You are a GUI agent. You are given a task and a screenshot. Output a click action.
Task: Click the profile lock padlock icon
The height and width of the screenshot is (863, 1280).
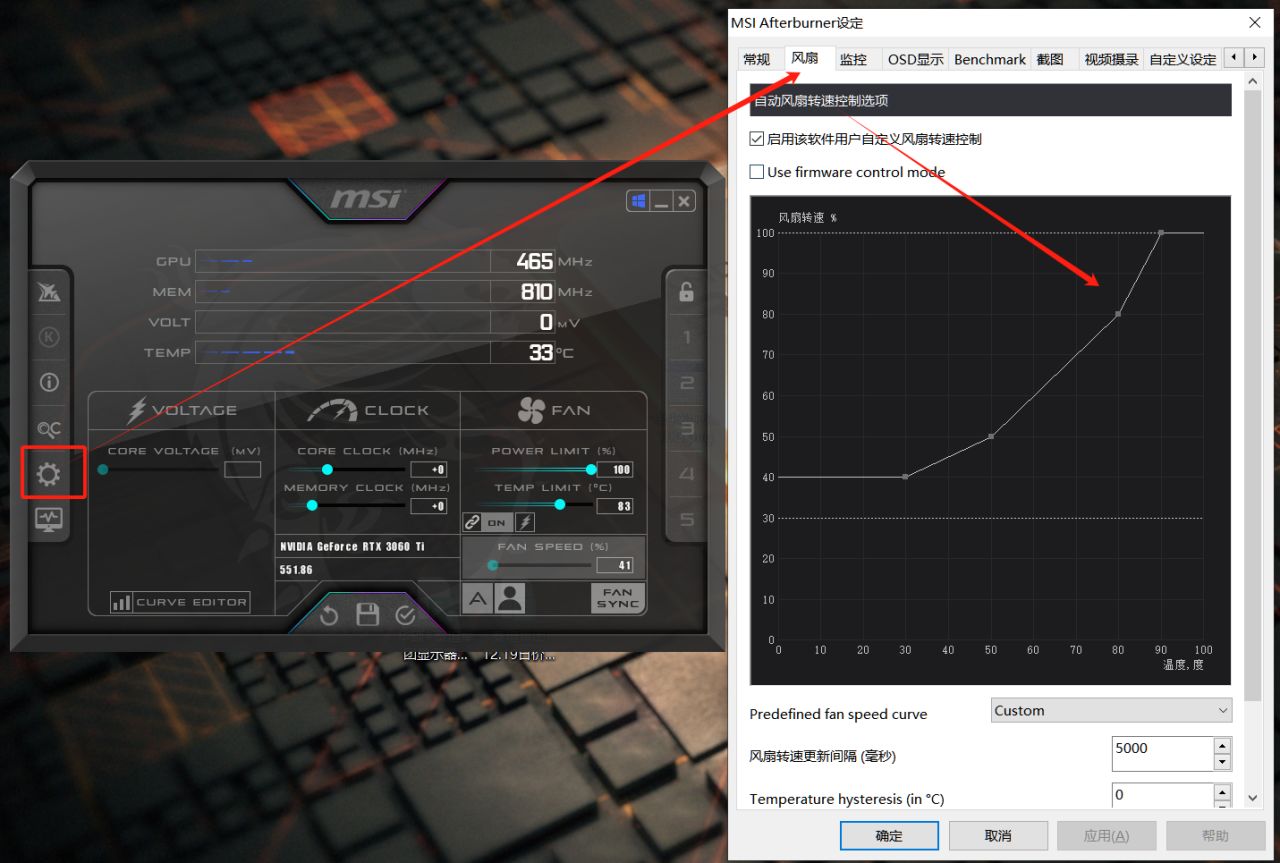tap(686, 292)
